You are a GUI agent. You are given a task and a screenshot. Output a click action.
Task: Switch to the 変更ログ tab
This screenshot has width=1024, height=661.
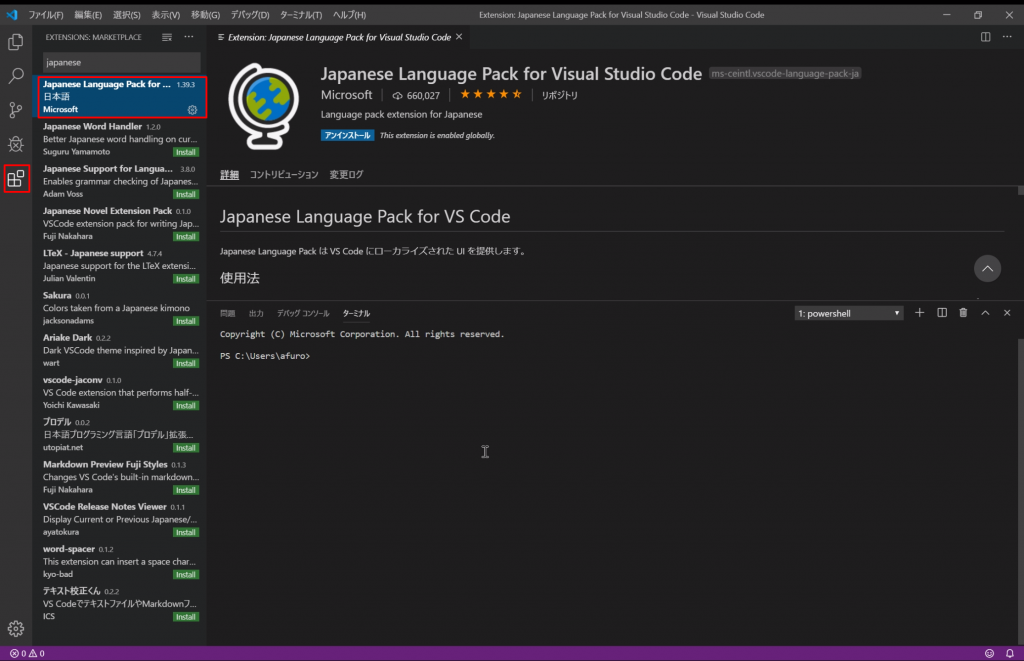pos(346,174)
